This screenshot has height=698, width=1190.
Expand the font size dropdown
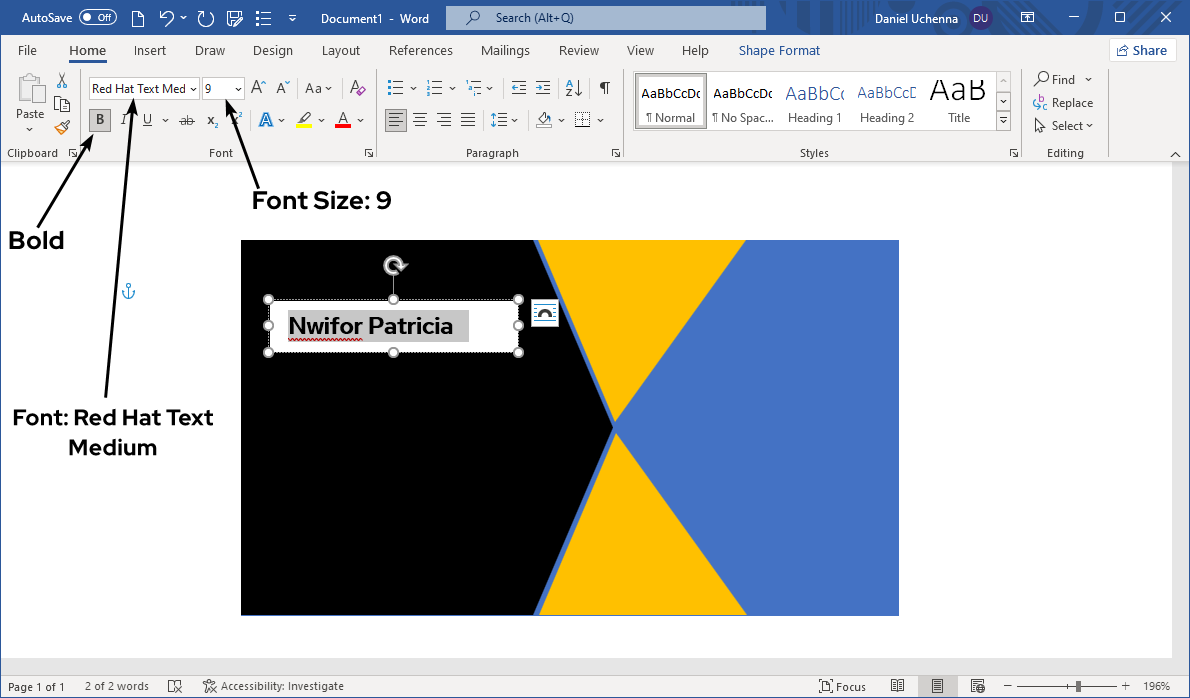[238, 89]
